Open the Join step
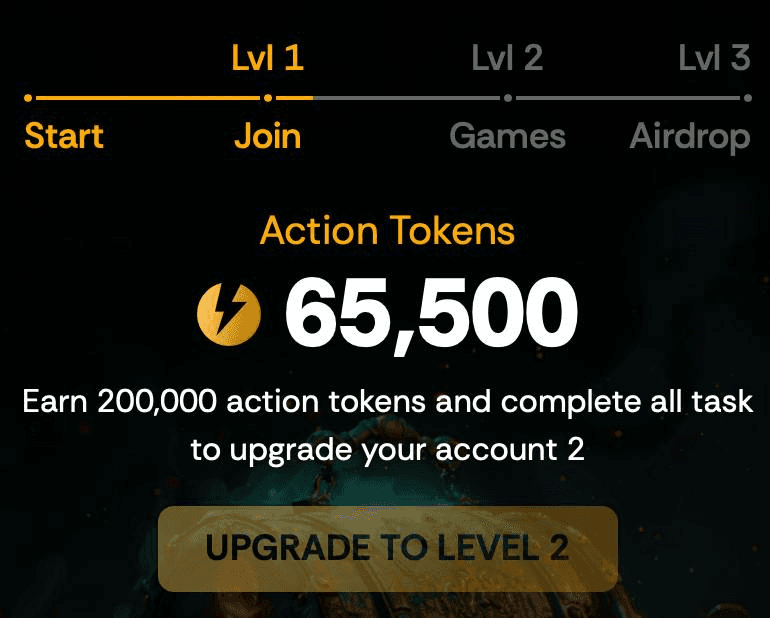 click(268, 136)
